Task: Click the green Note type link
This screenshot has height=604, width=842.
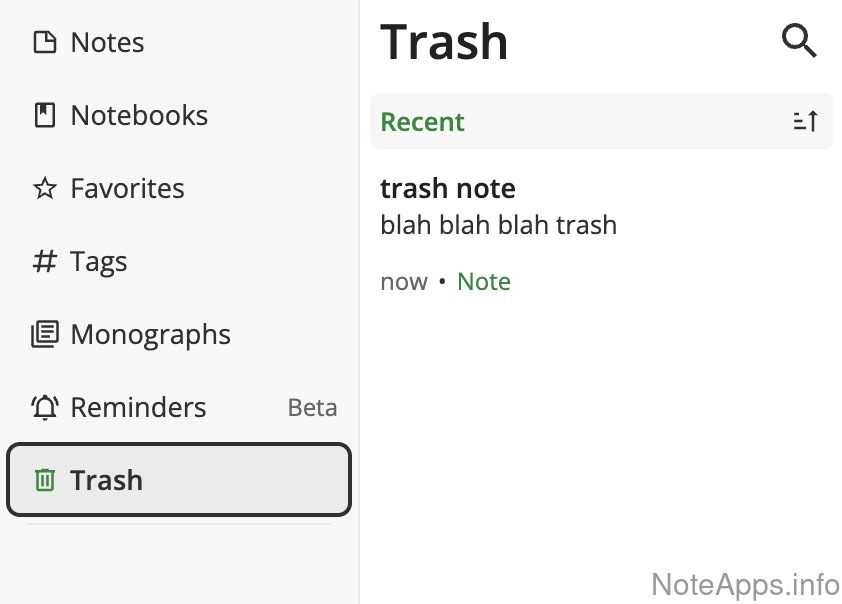Action: [x=484, y=282]
